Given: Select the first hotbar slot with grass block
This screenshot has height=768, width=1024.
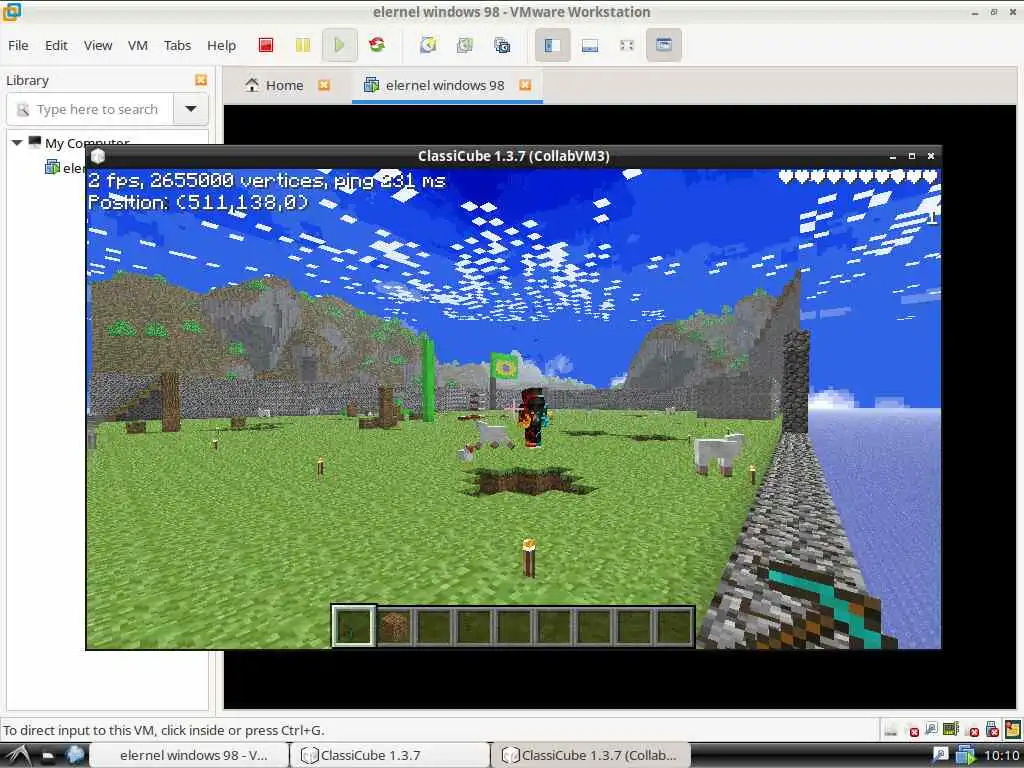Looking at the screenshot, I should [x=354, y=626].
